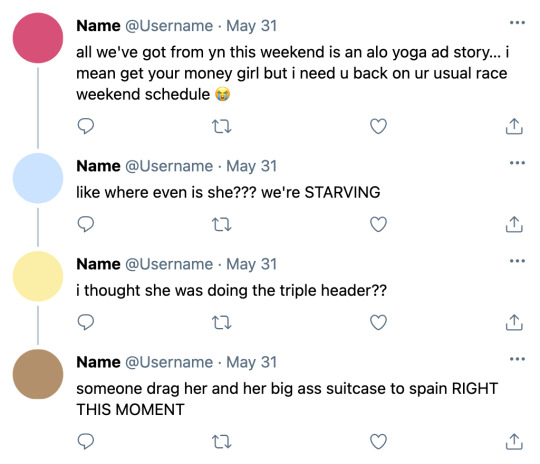Open the light blue avatar's profile

[x=38, y=178]
